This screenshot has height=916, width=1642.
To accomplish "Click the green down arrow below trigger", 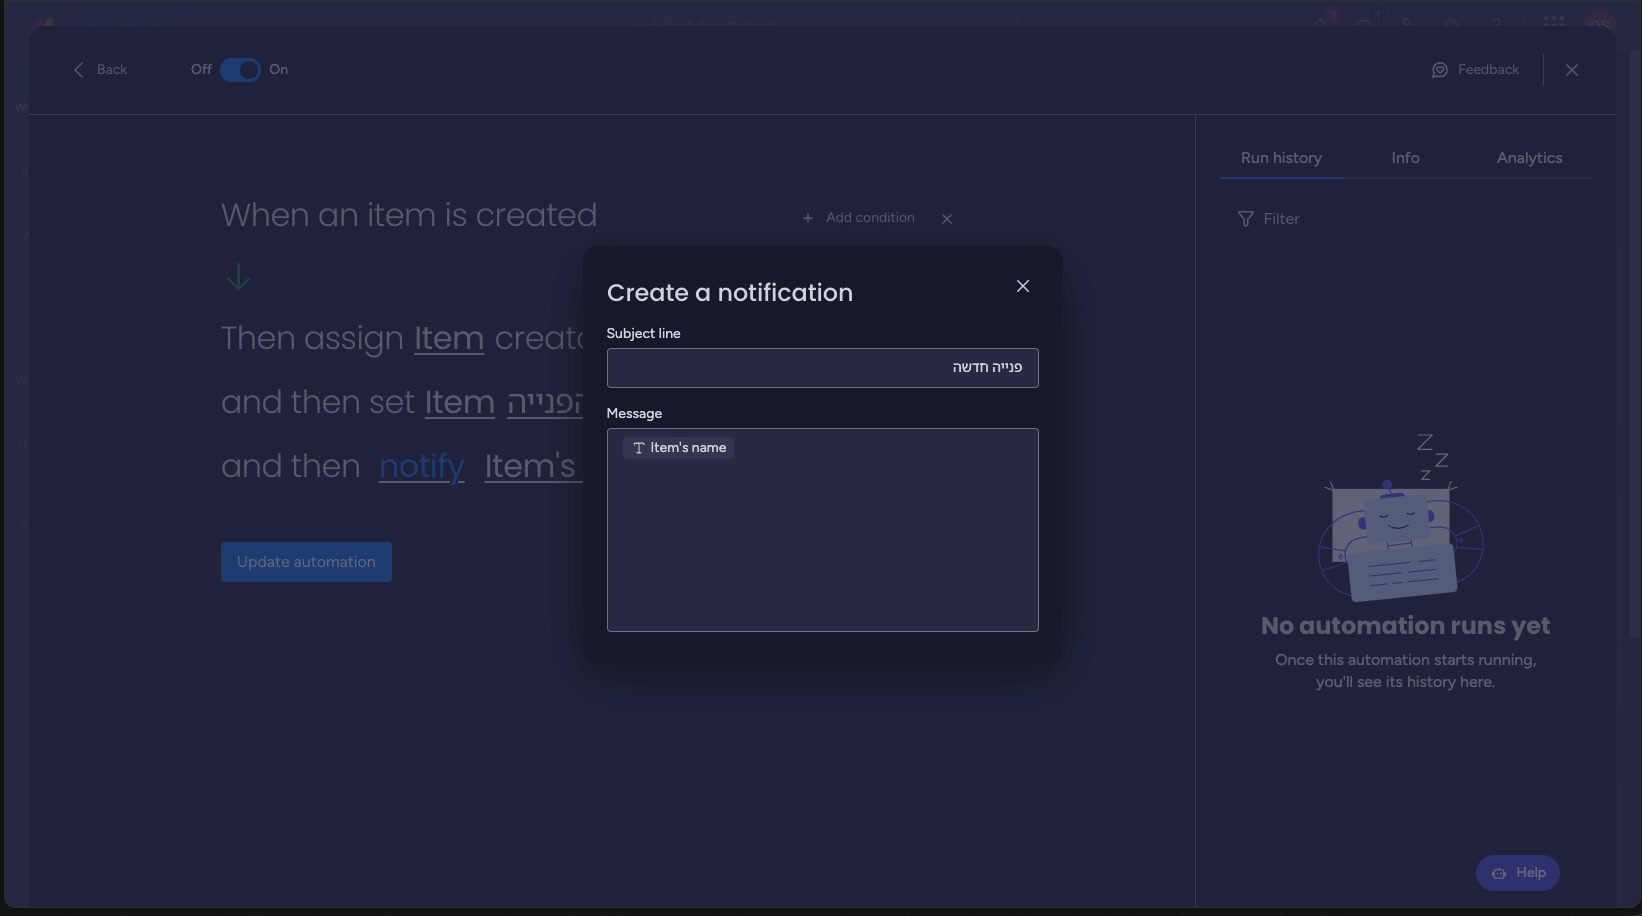I will click(x=238, y=277).
